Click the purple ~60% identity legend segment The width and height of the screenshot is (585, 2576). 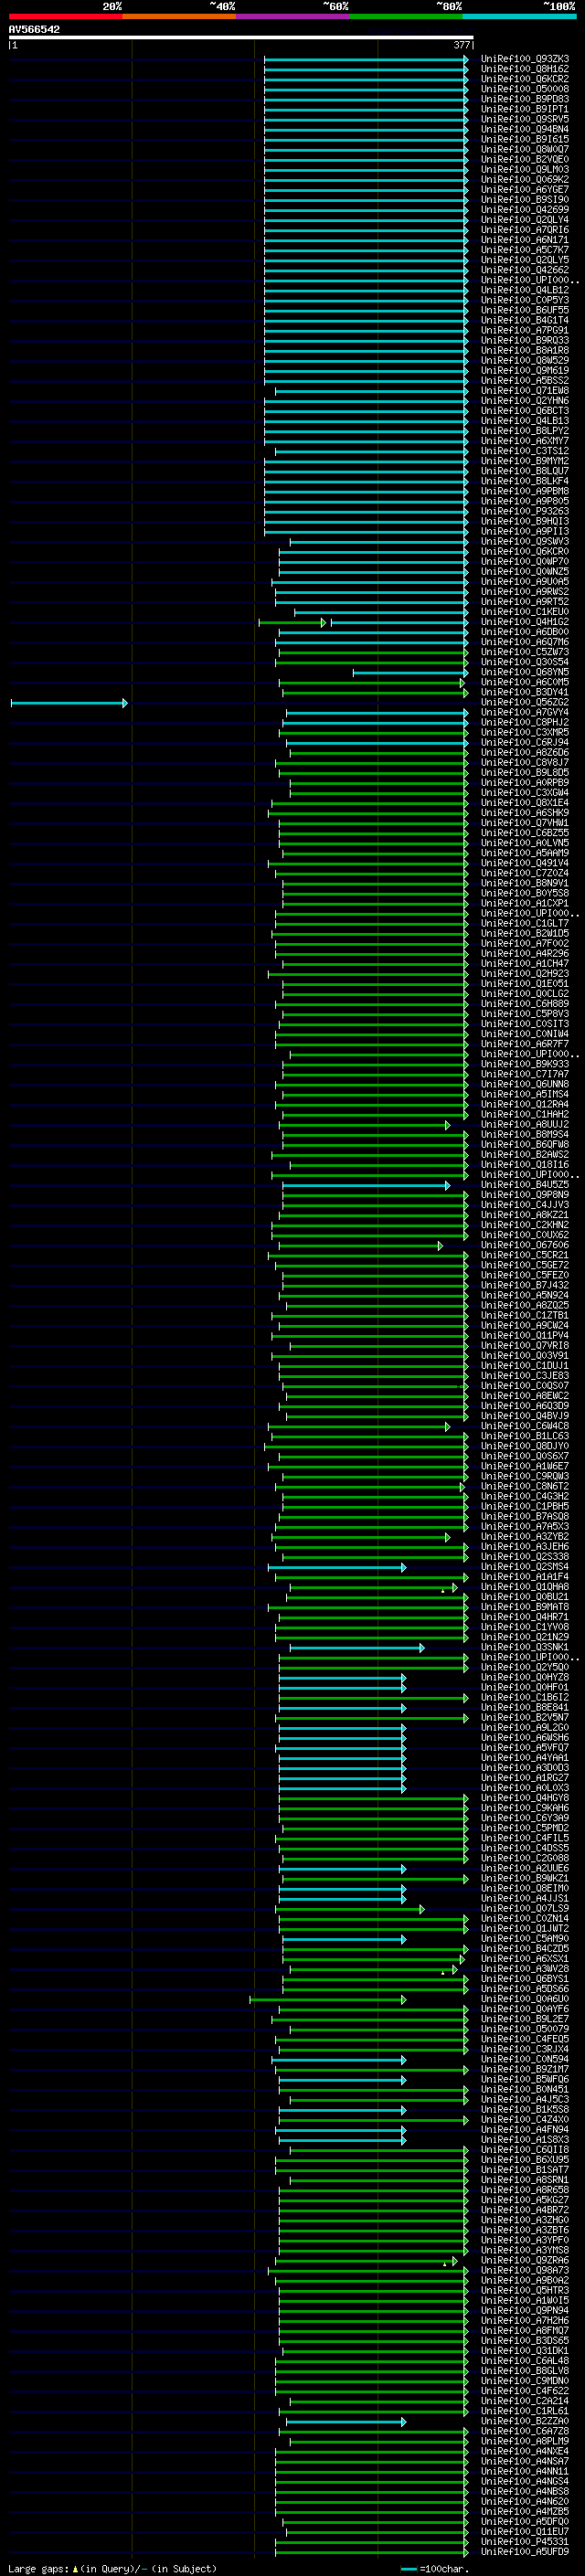(293, 16)
